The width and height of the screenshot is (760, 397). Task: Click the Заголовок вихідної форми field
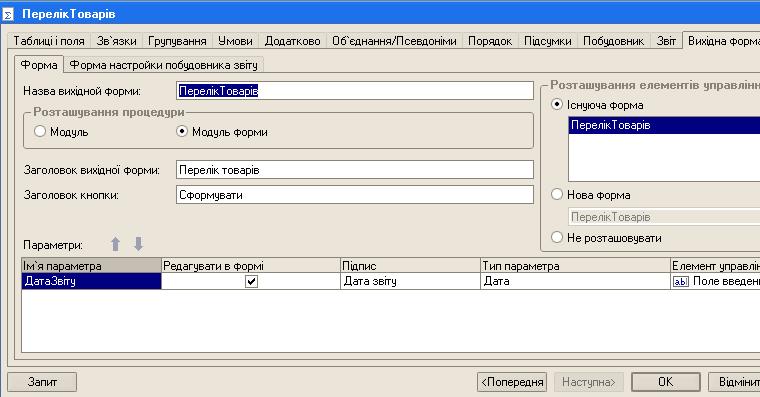click(355, 170)
